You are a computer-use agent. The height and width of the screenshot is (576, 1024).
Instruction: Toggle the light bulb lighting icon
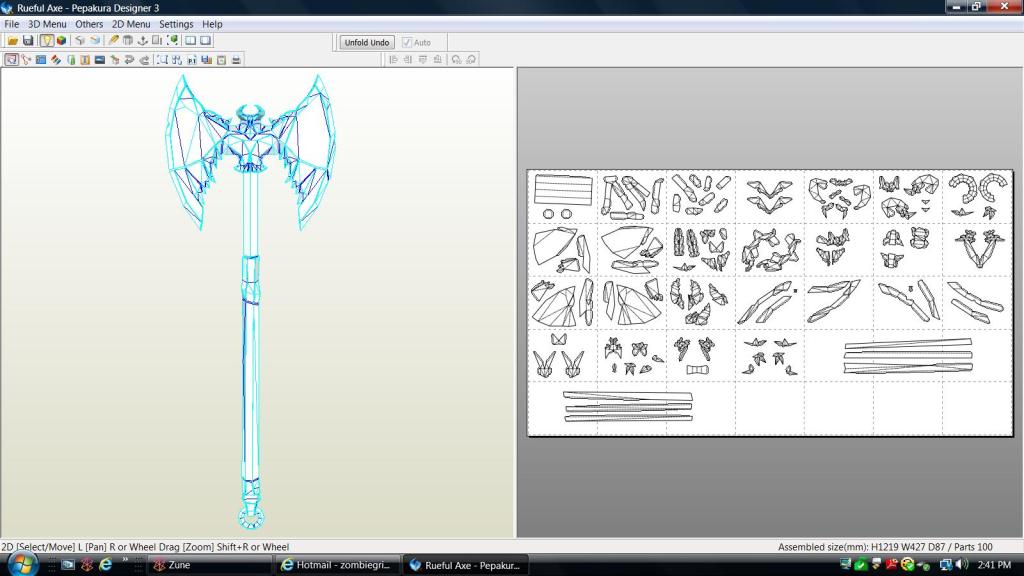(46, 40)
